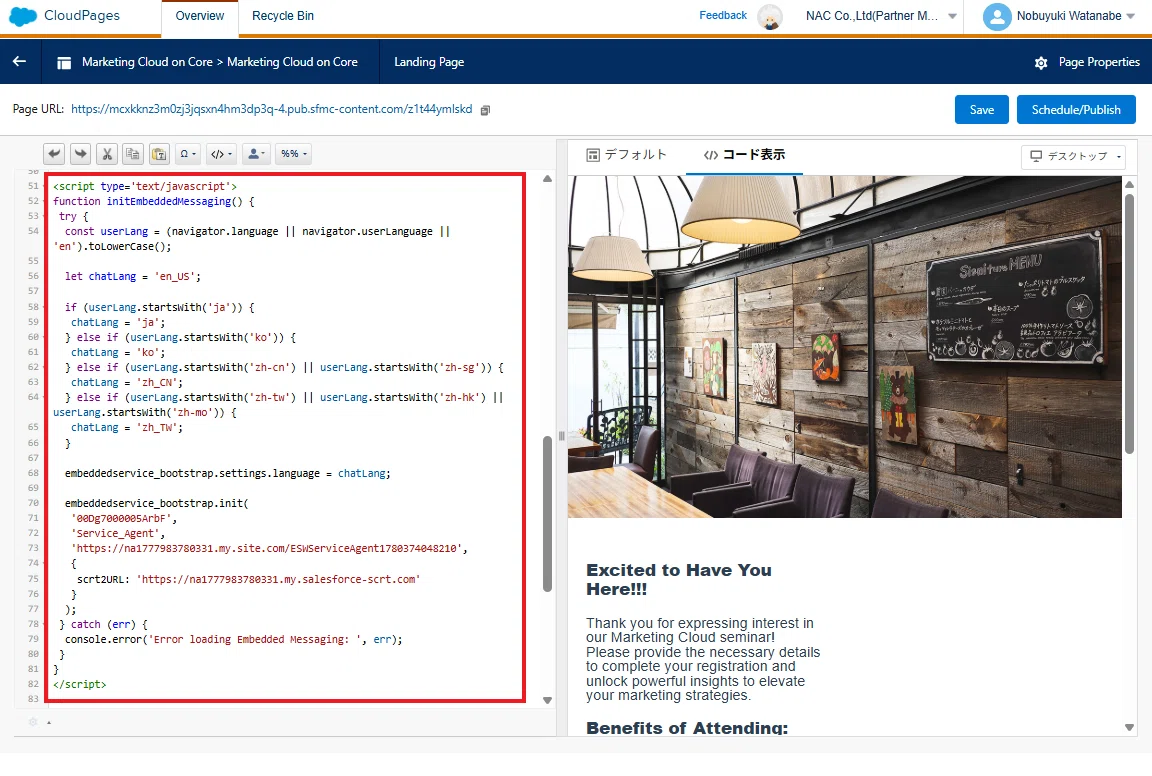
Task: Open the personalization person-icon dropdown
Action: (x=256, y=154)
